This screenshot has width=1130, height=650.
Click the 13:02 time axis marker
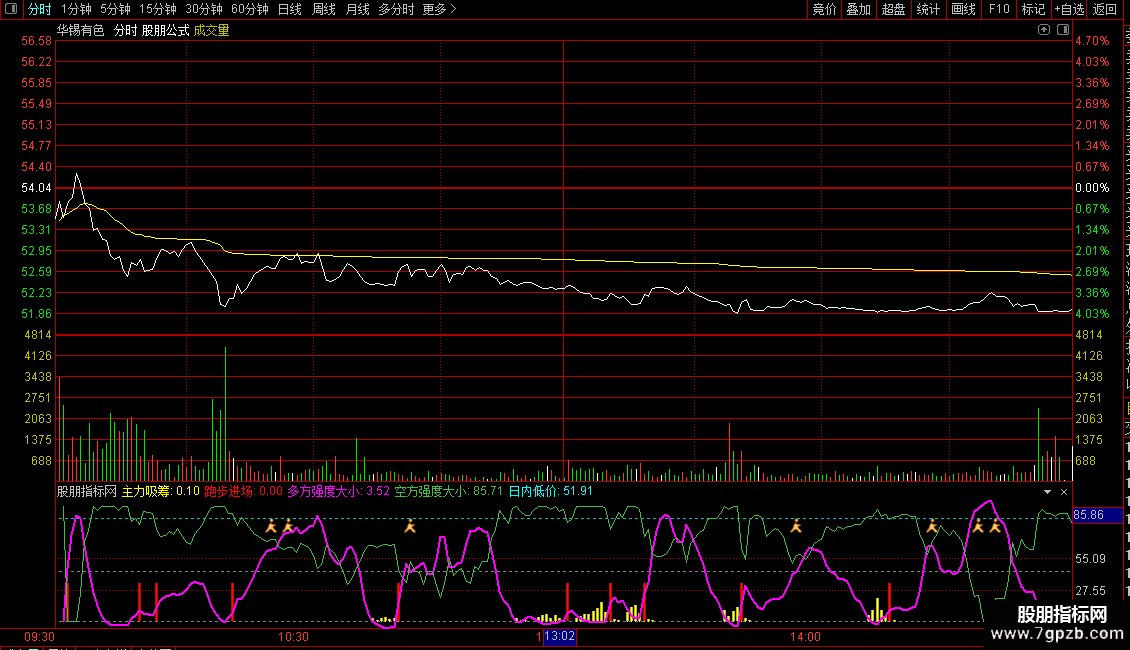559,636
